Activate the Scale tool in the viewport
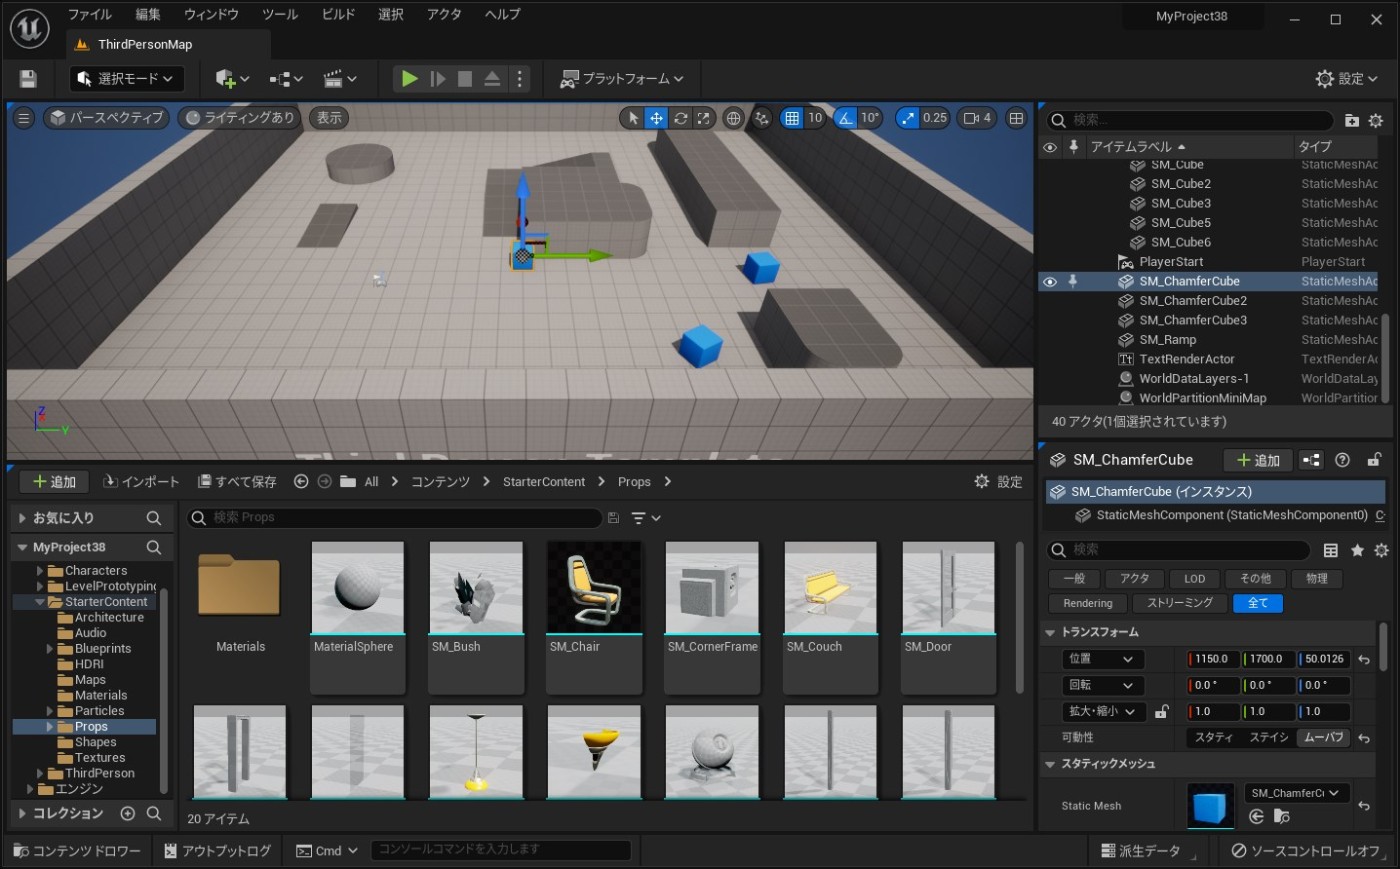Image resolution: width=1400 pixels, height=869 pixels. coord(704,118)
